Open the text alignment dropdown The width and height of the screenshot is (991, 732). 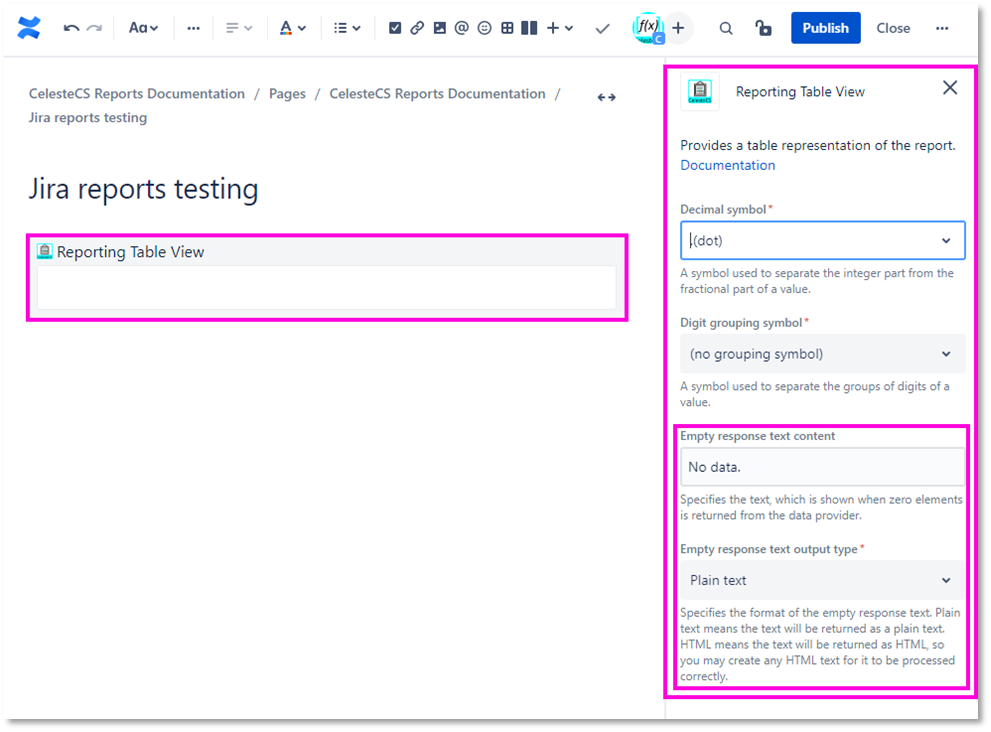(239, 28)
